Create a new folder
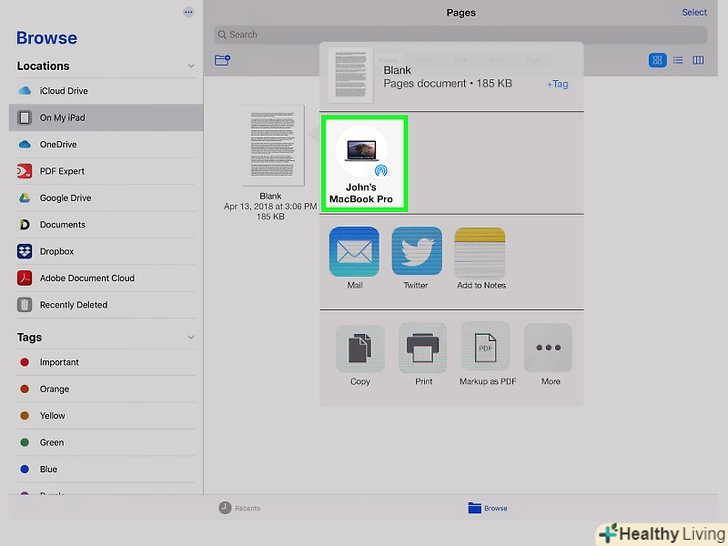The height and width of the screenshot is (546, 728). [222, 60]
